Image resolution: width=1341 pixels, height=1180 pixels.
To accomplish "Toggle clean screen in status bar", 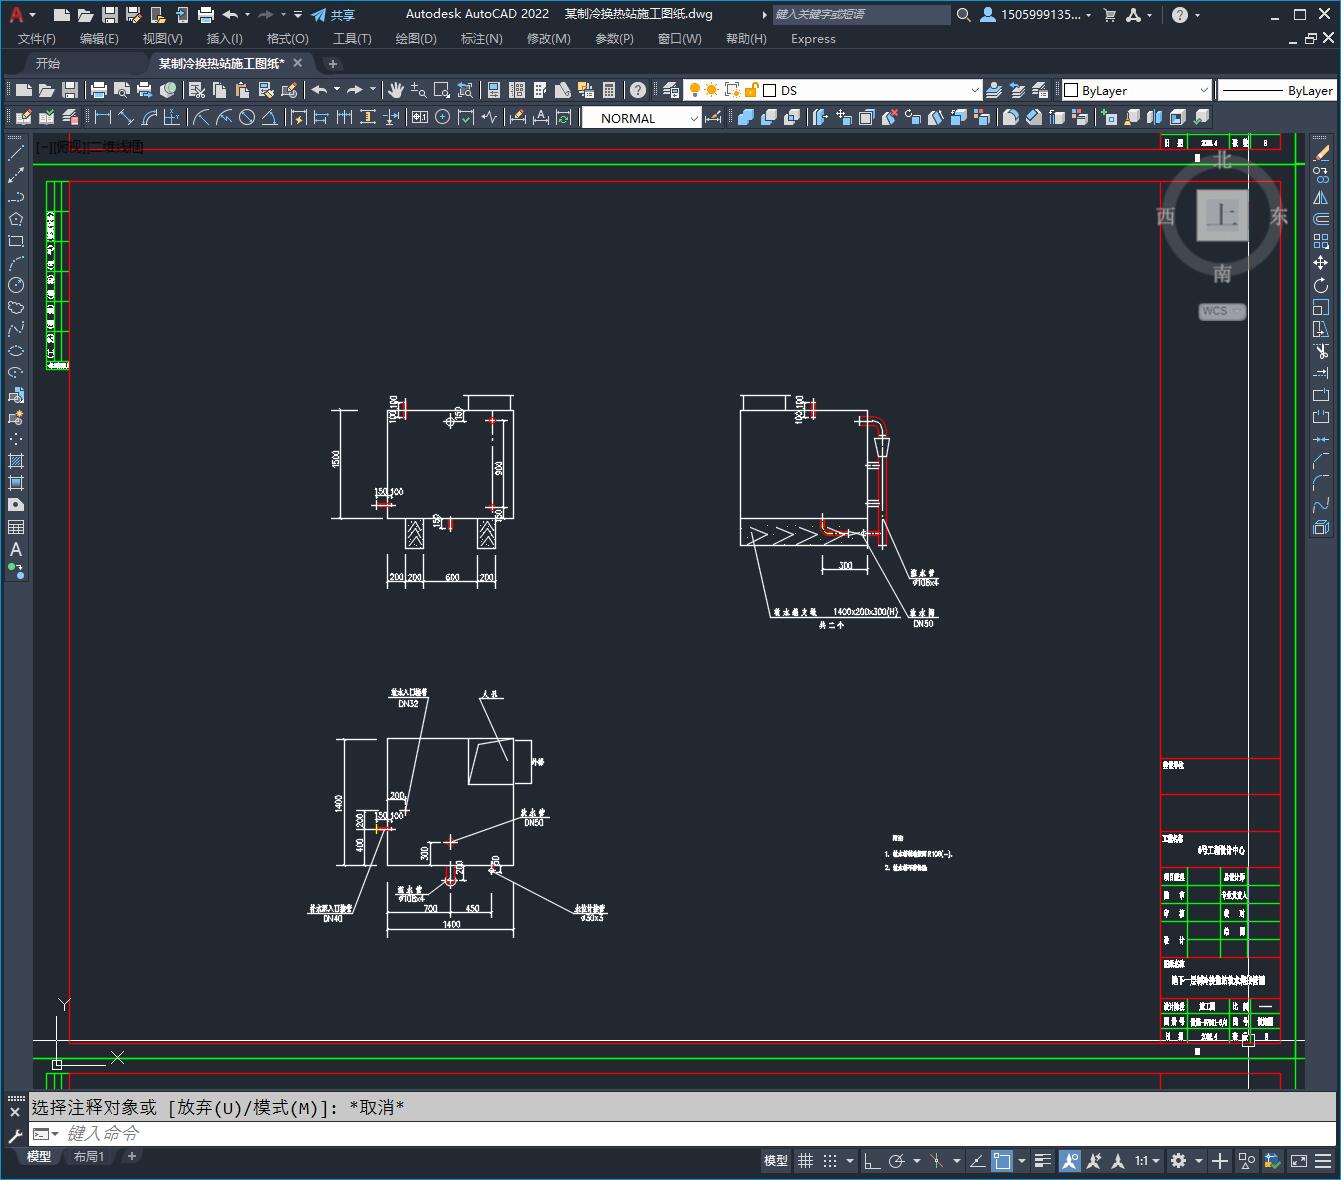I will tap(1299, 1161).
